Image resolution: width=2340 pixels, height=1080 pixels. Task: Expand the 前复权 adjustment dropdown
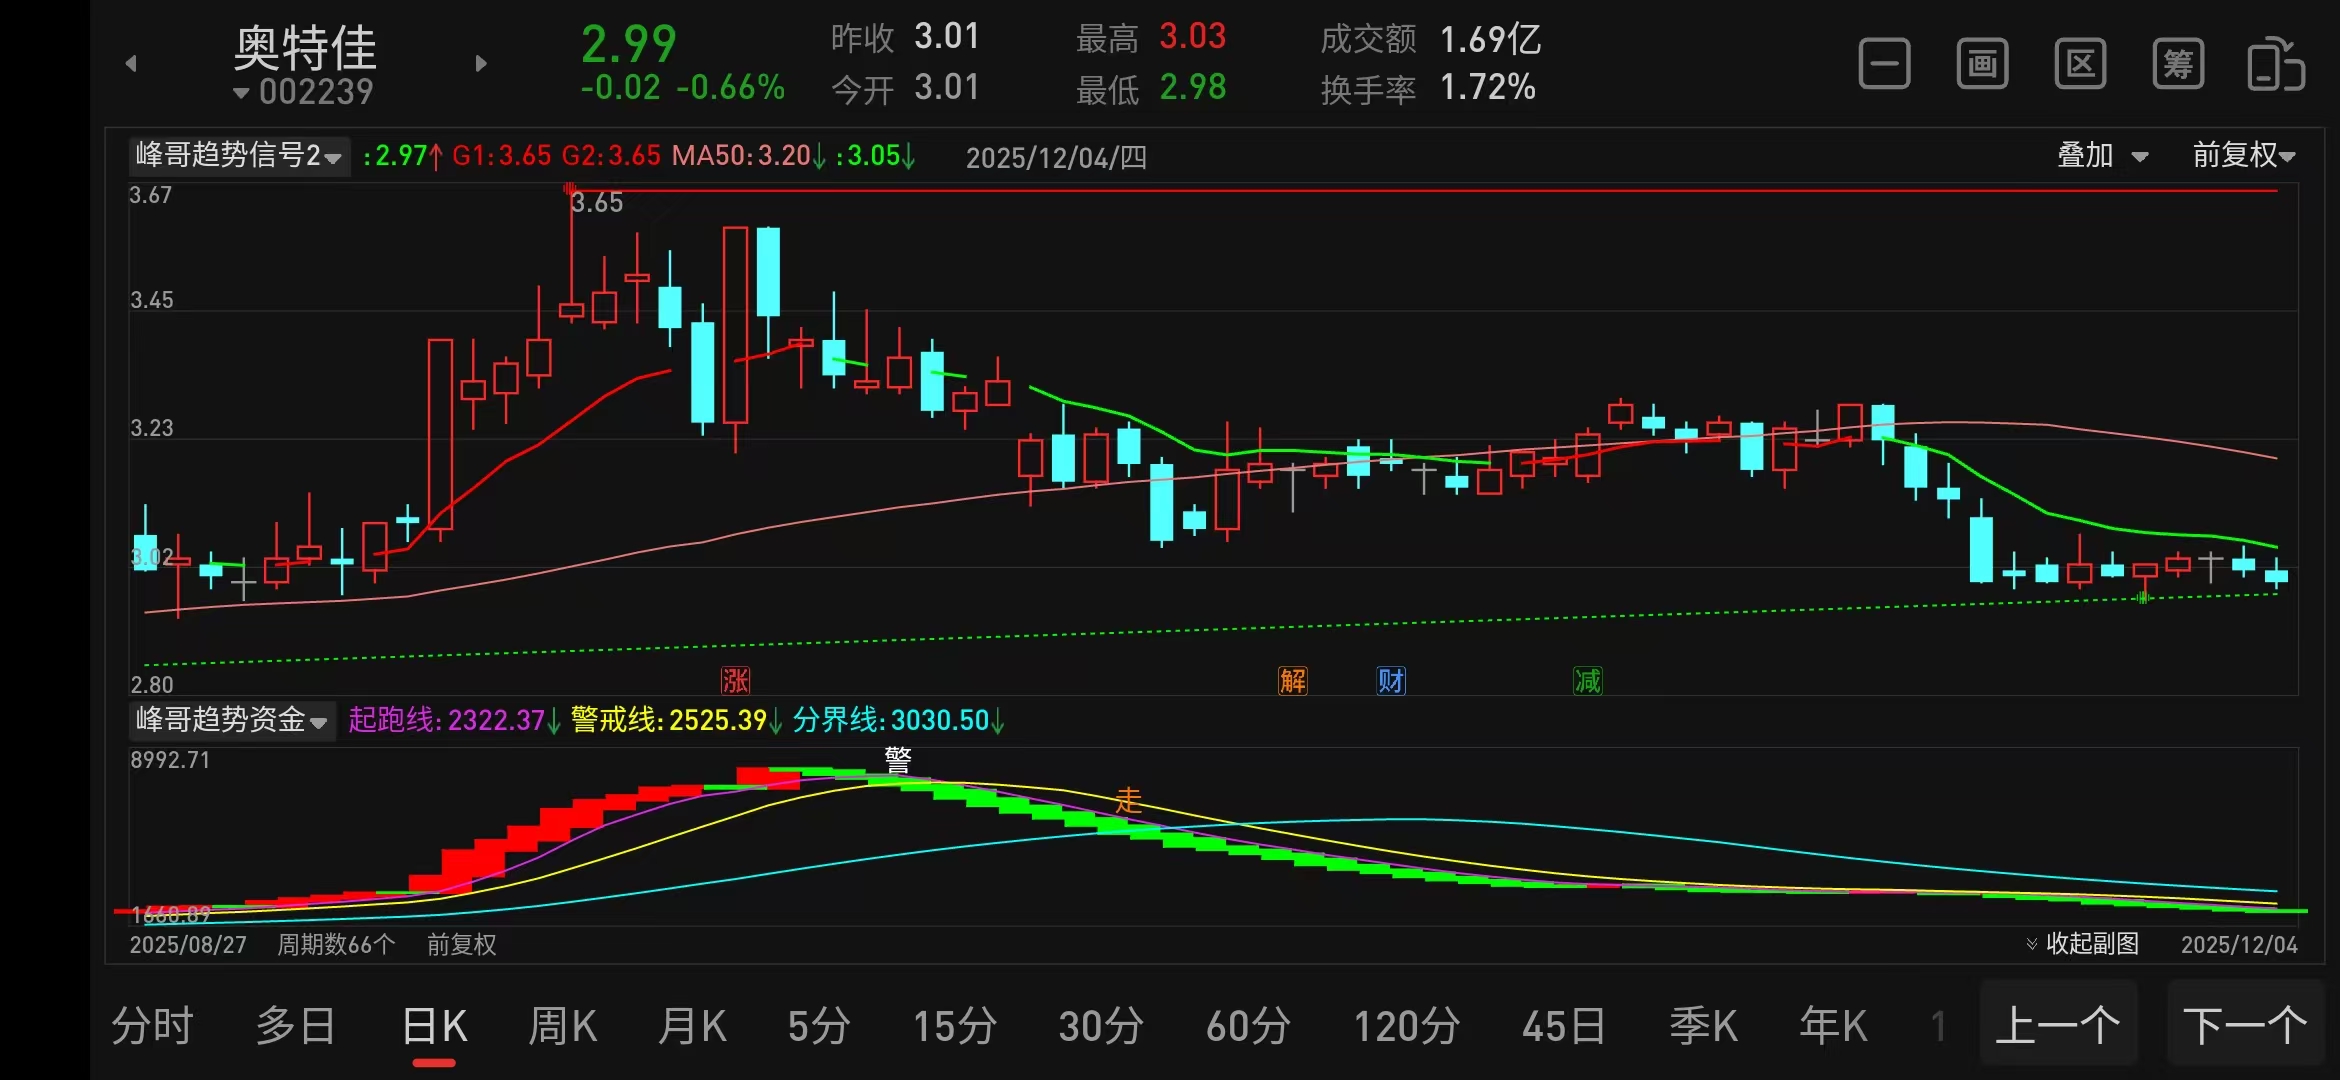2243,156
